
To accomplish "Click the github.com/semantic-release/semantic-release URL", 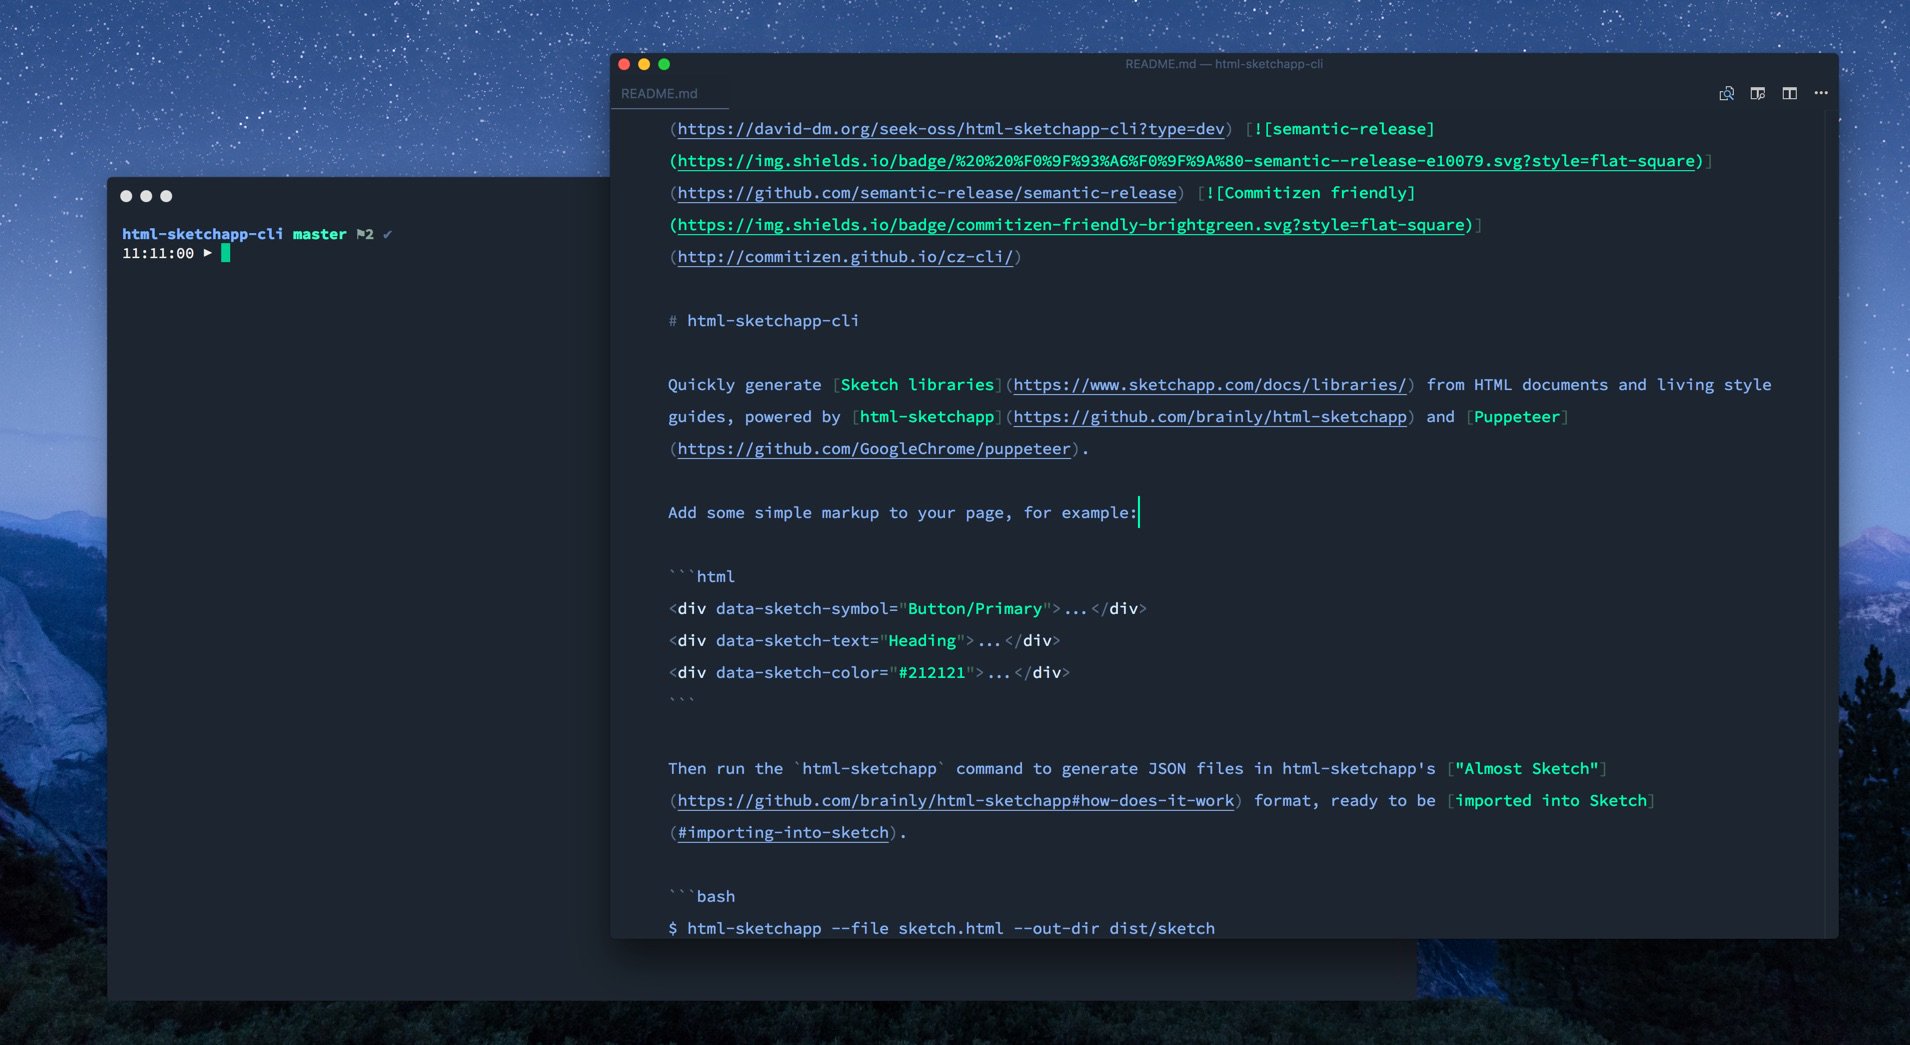I will click(x=927, y=193).
